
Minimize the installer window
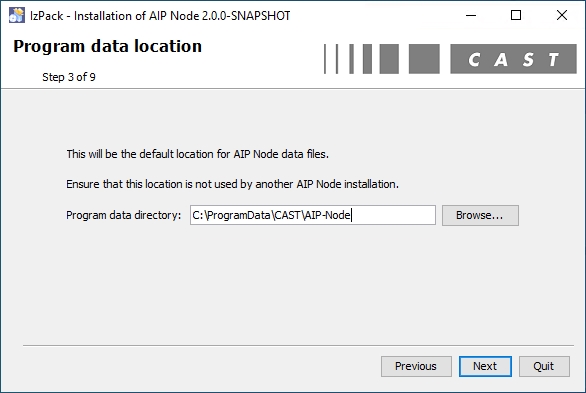click(471, 15)
